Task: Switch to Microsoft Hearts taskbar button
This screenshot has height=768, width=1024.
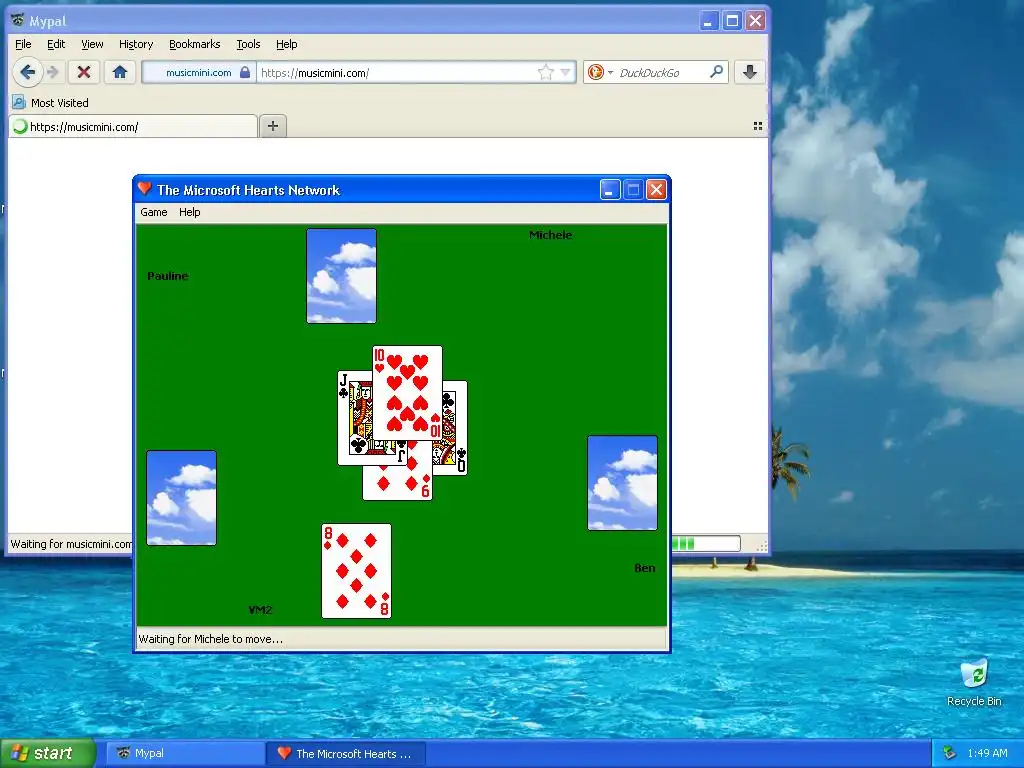Action: point(347,754)
